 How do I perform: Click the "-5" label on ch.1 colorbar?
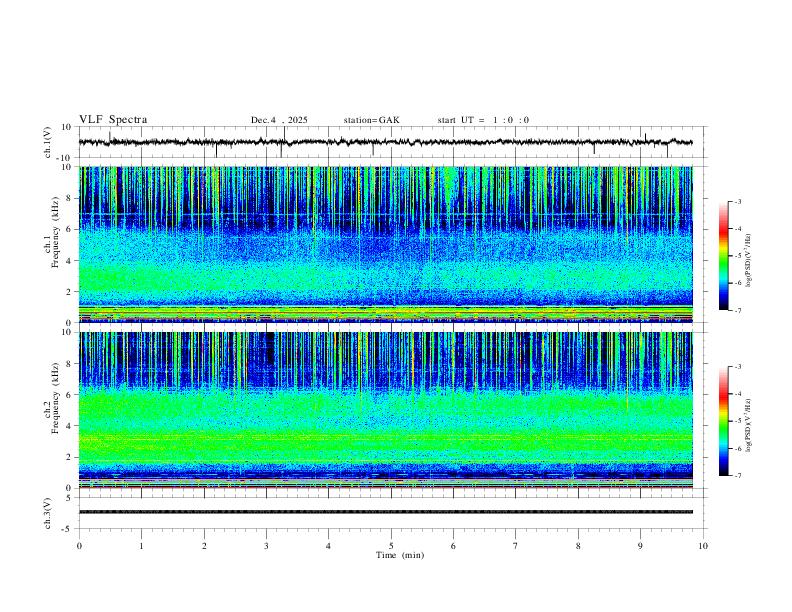coord(737,256)
